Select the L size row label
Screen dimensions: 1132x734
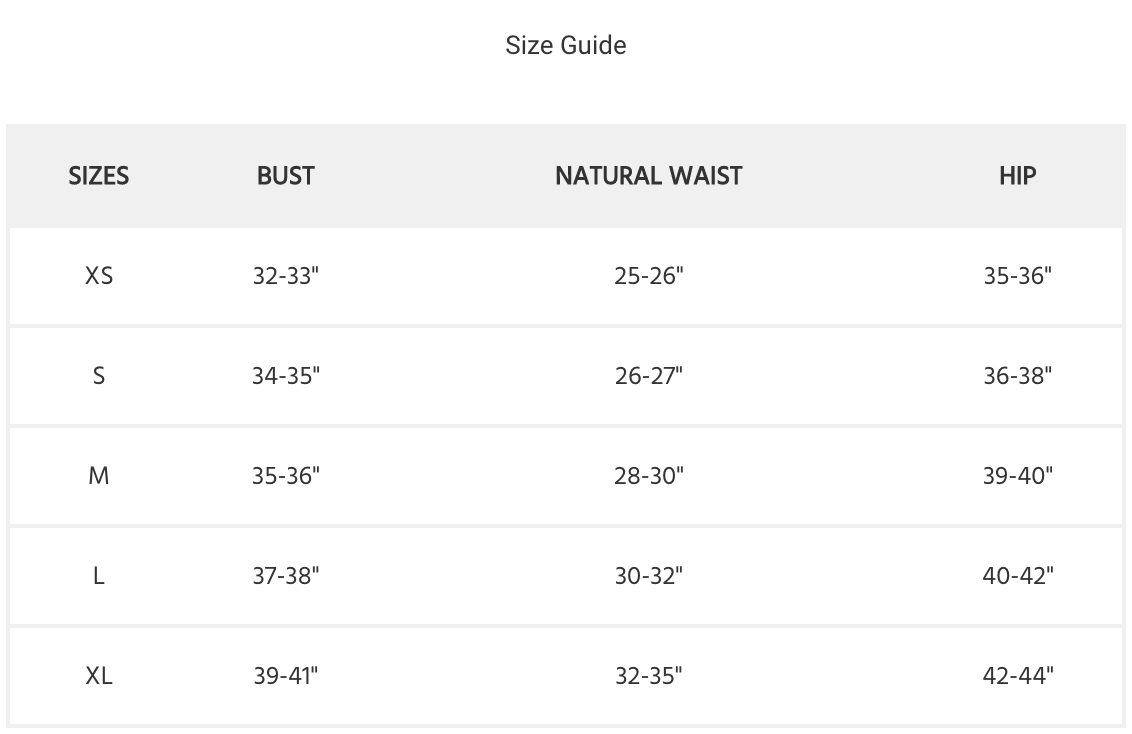click(x=99, y=576)
